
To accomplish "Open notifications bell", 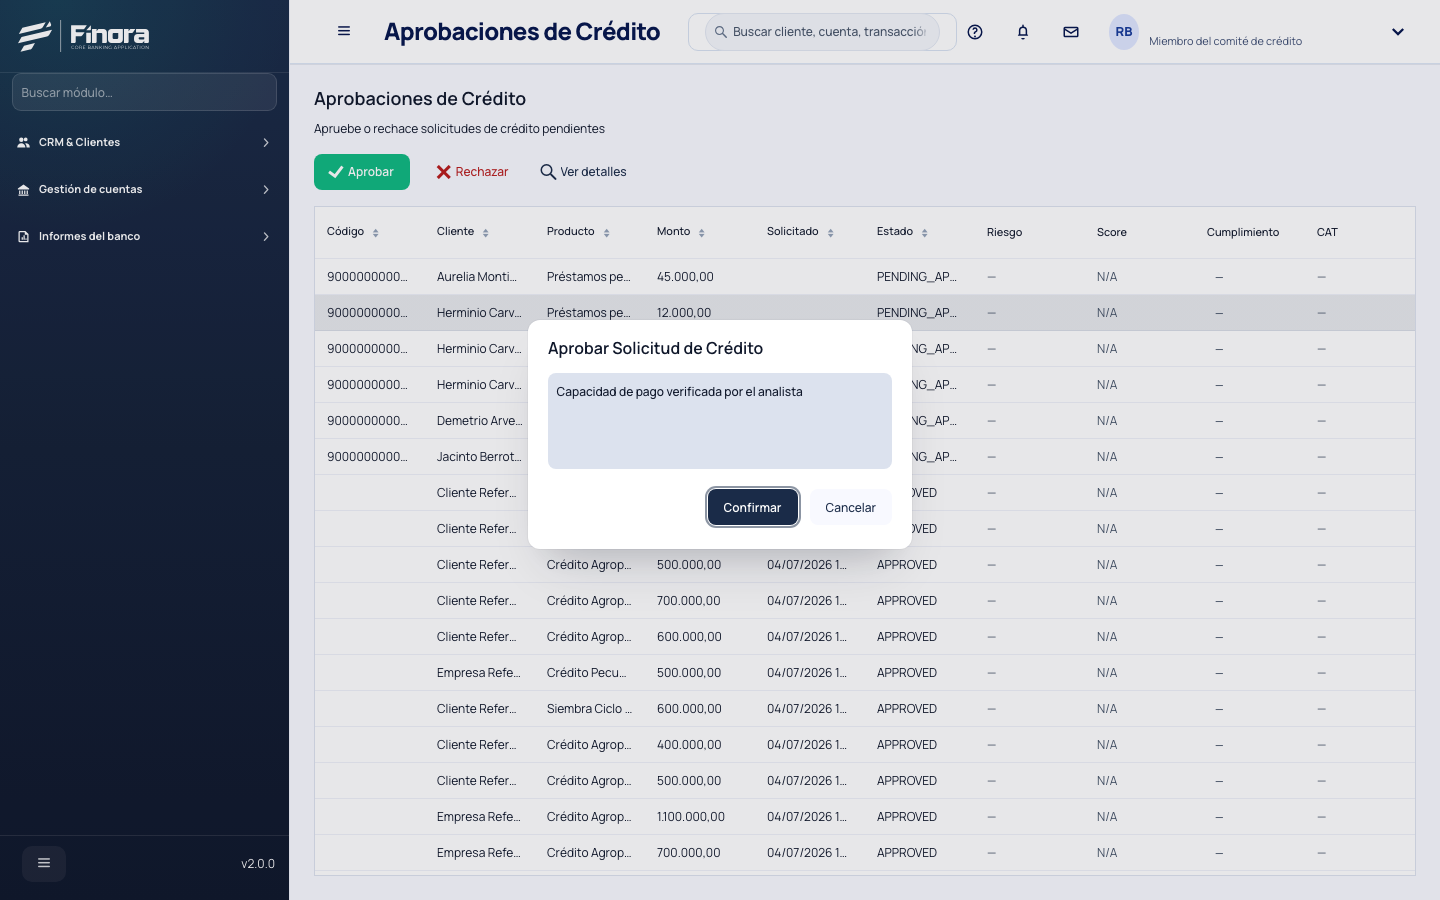I will point(1023,32).
